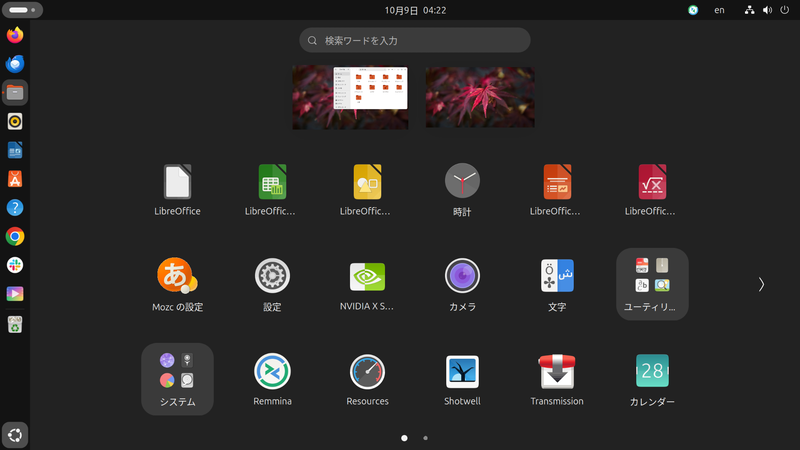Open the power system menu icon
The height and width of the screenshot is (450, 800).
(785, 10)
